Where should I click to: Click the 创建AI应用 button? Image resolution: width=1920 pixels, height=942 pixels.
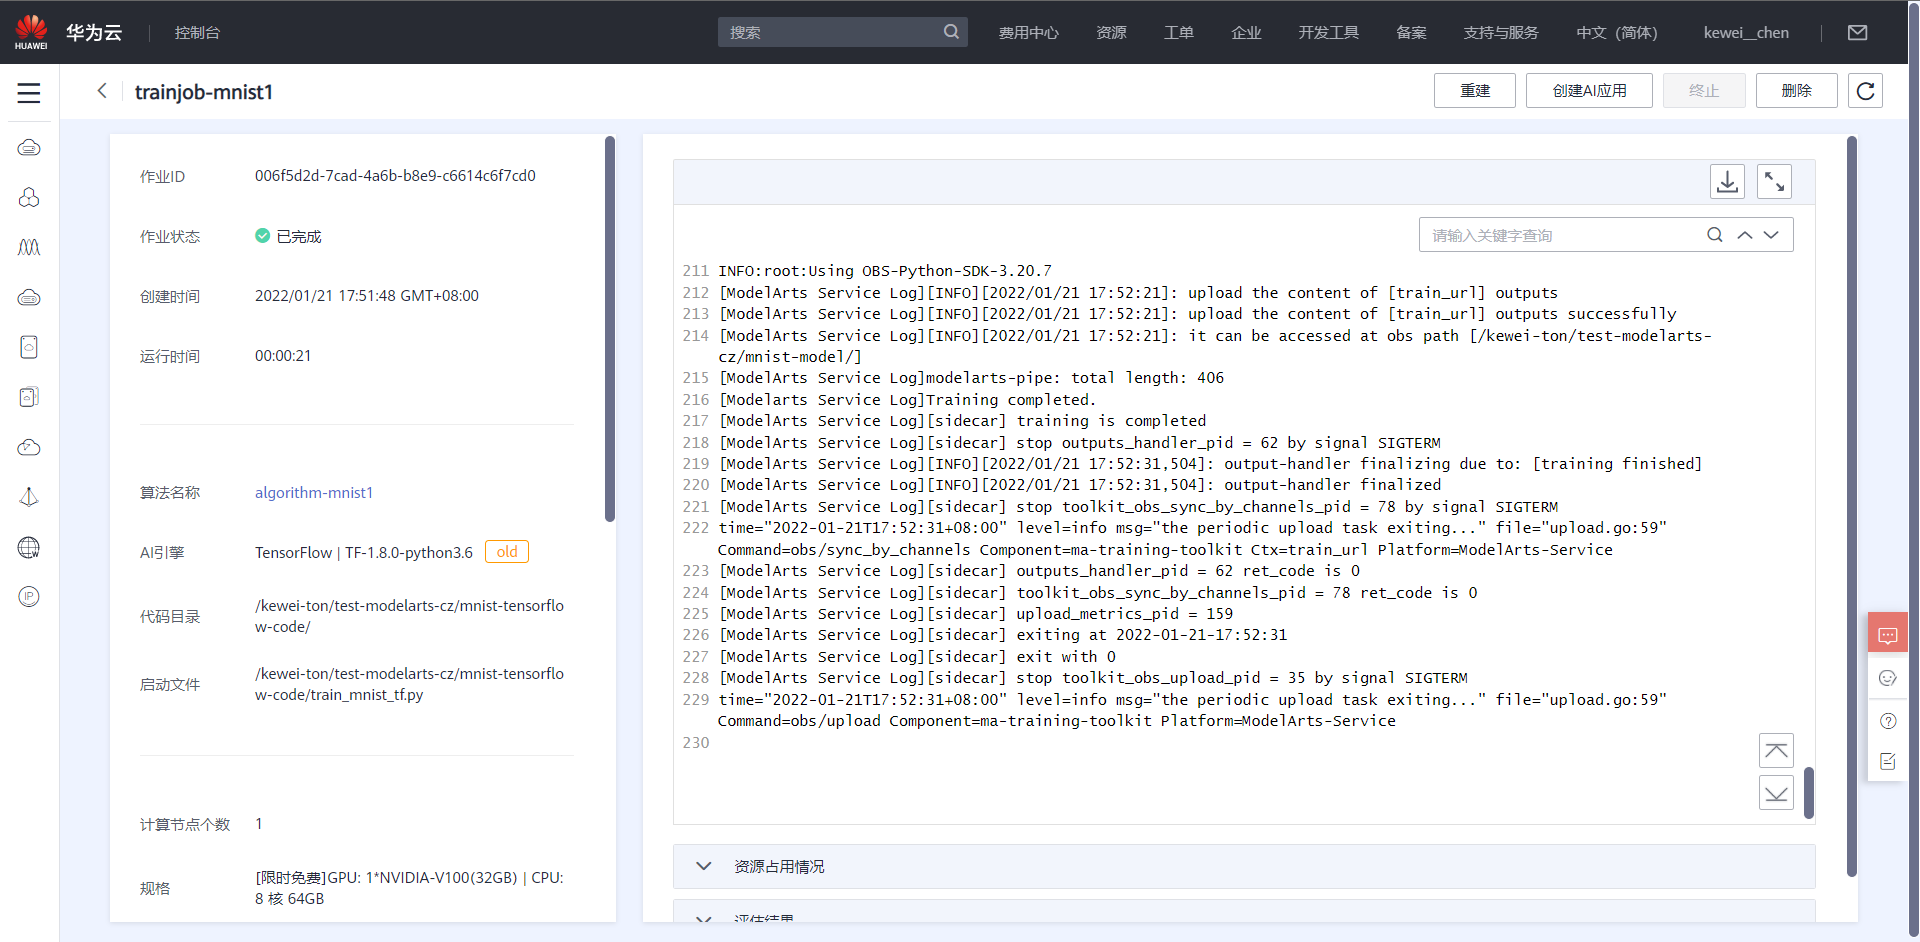point(1589,91)
